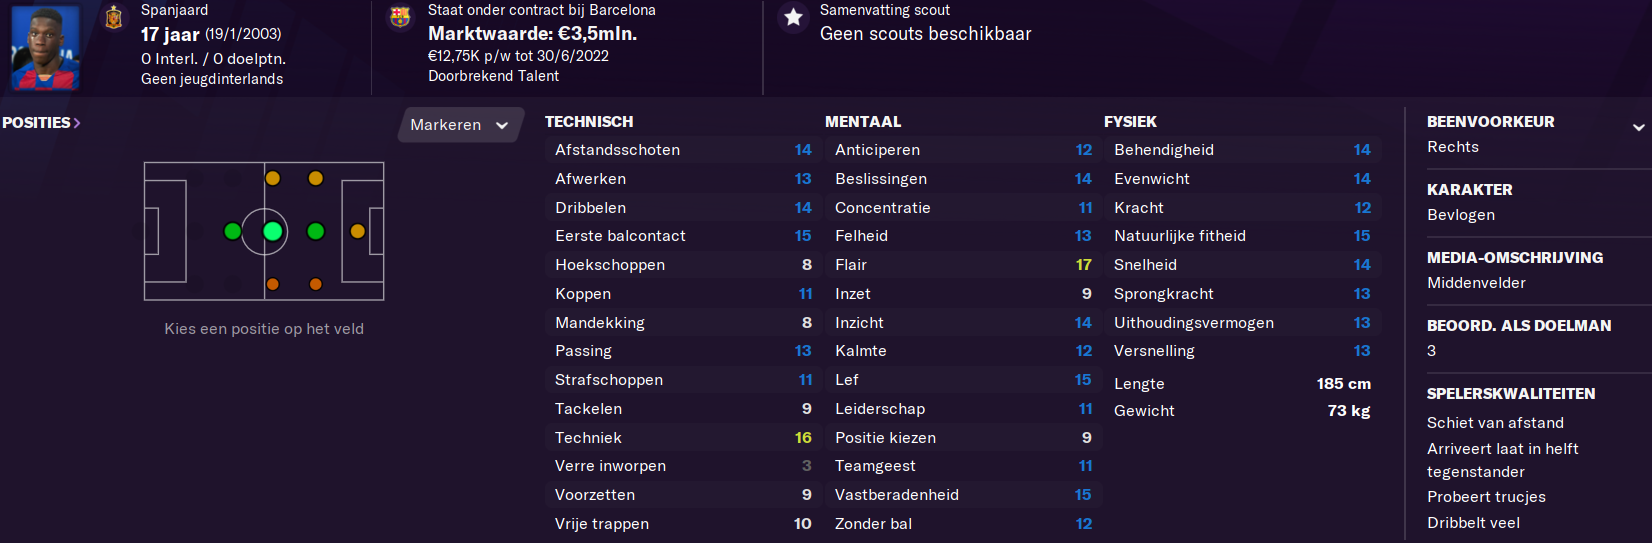Click the Snelheid attribute row
The height and width of the screenshot is (543, 1652).
click(1242, 265)
